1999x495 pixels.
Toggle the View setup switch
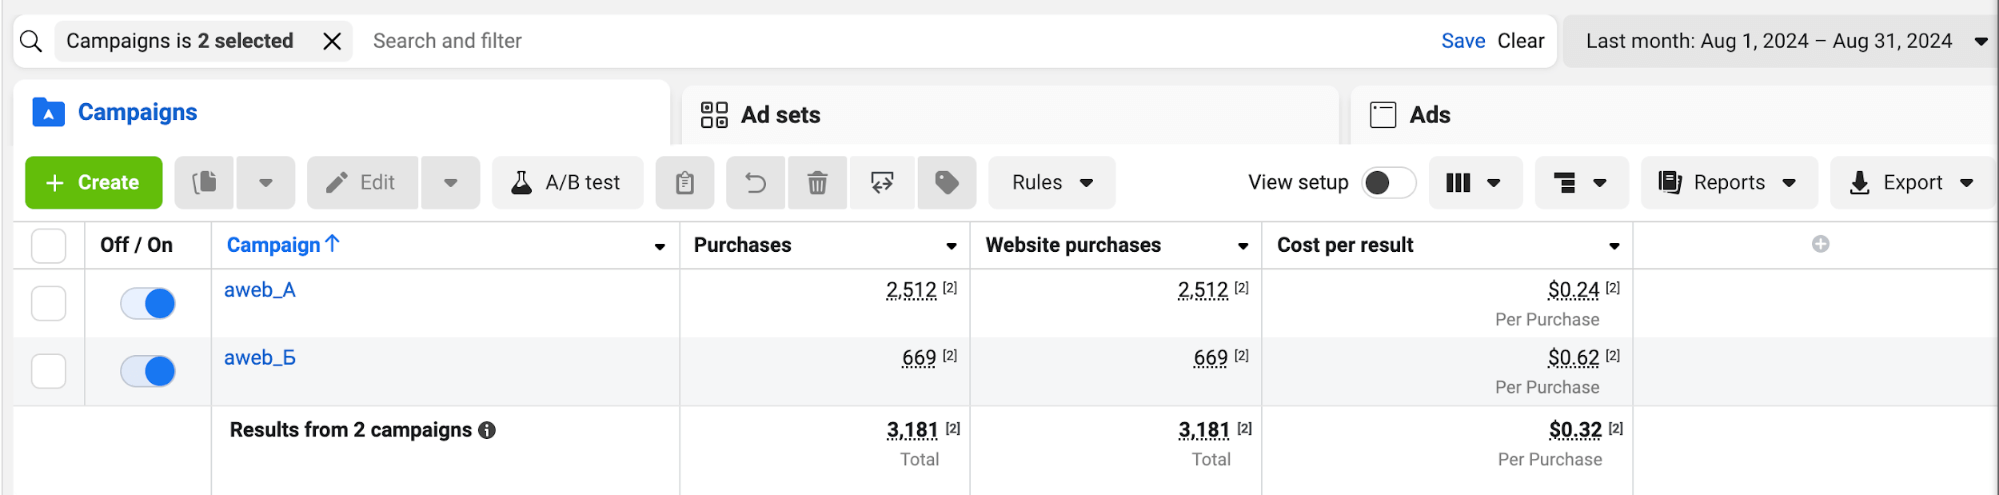tap(1388, 182)
